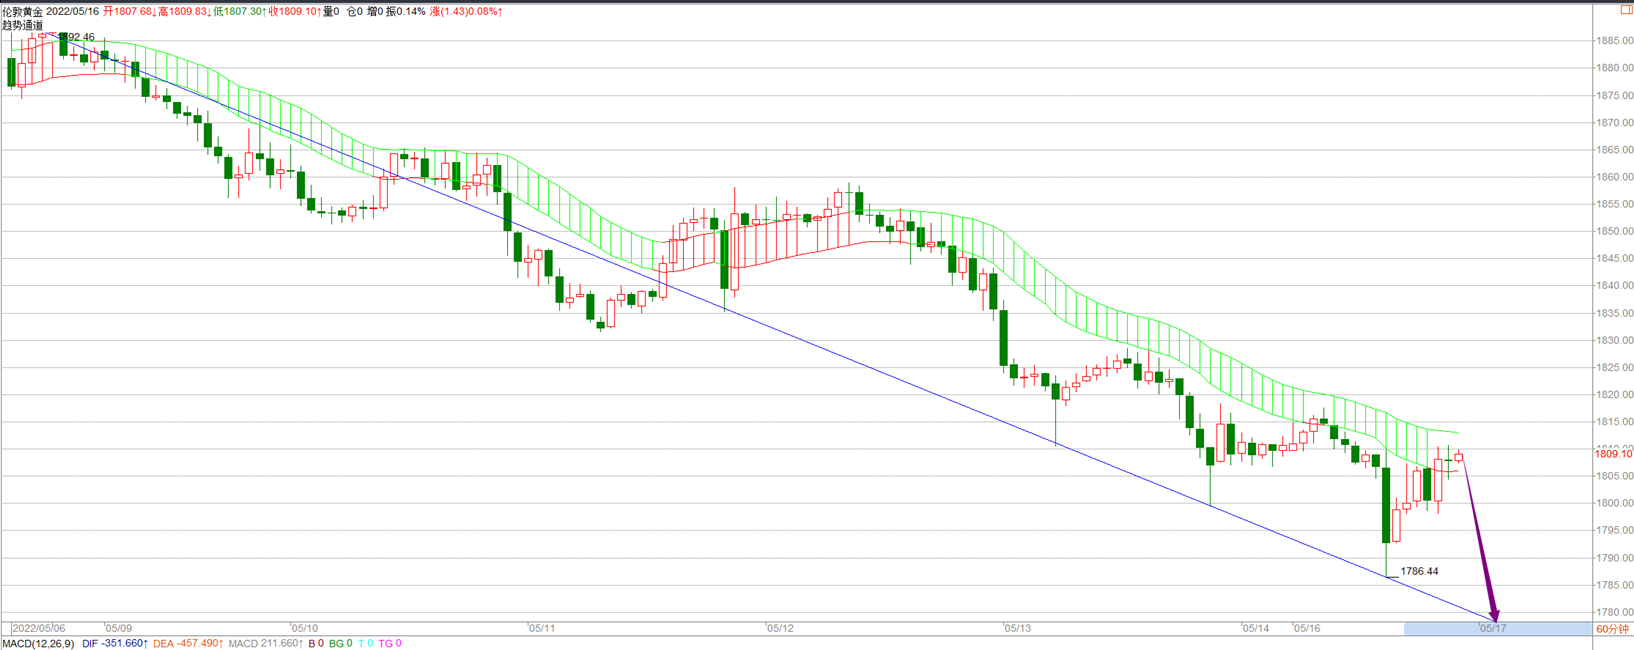The image size is (1634, 650).
Task: Click the 2022/05/06 date label on time axis
Action: [x=39, y=628]
